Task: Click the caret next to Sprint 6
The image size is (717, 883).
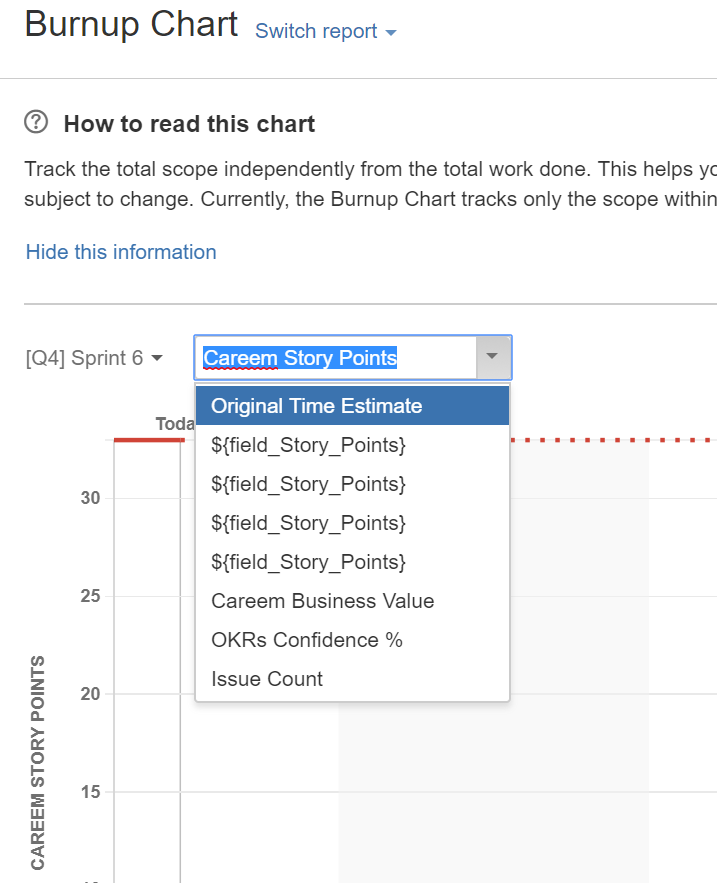Action: [157, 358]
